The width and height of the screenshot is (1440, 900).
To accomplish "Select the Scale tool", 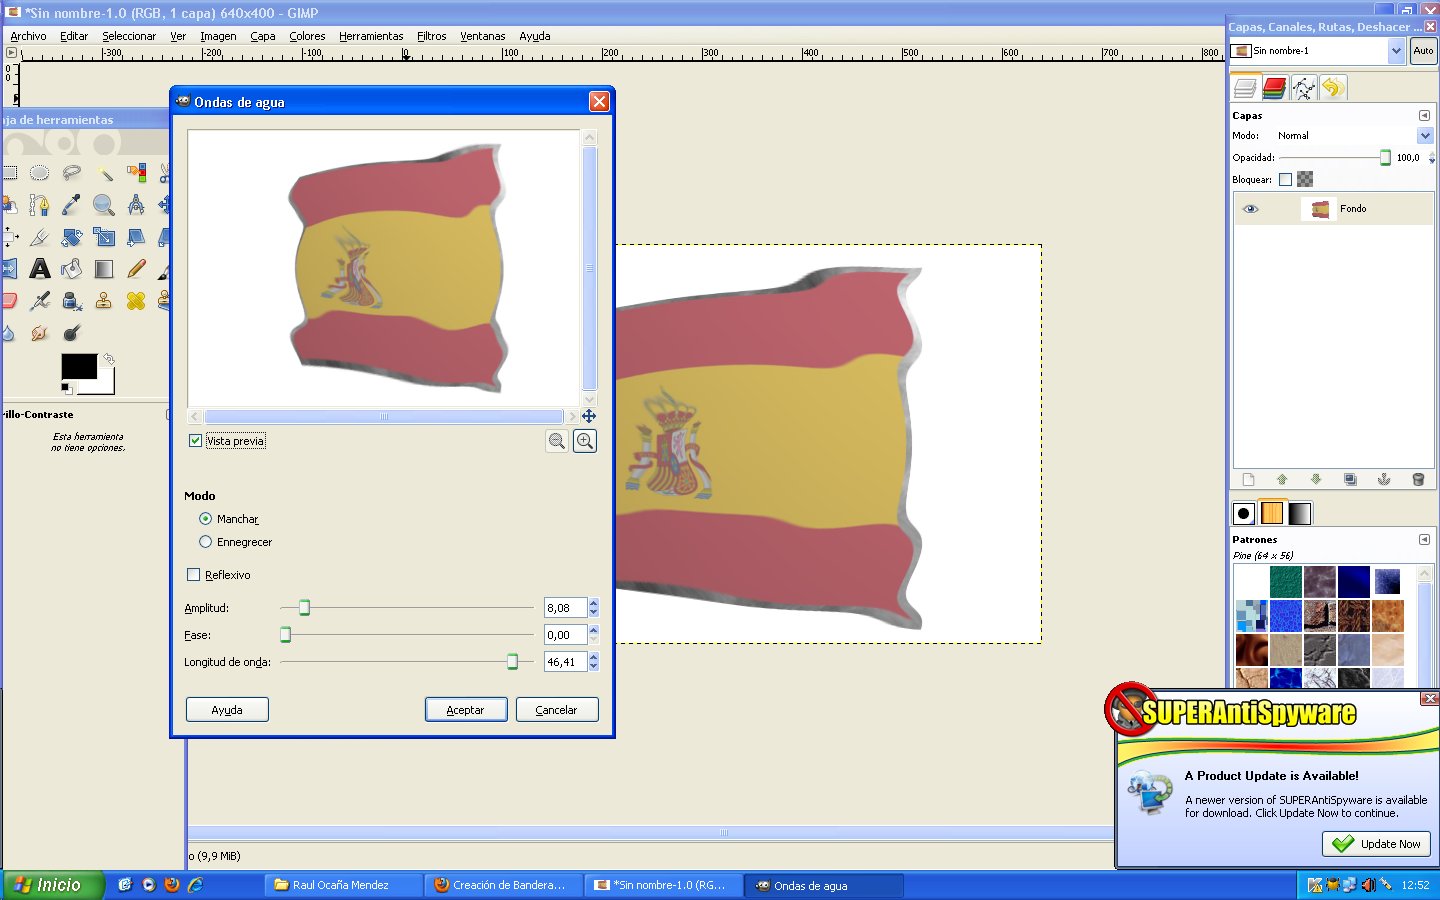I will click(x=104, y=237).
